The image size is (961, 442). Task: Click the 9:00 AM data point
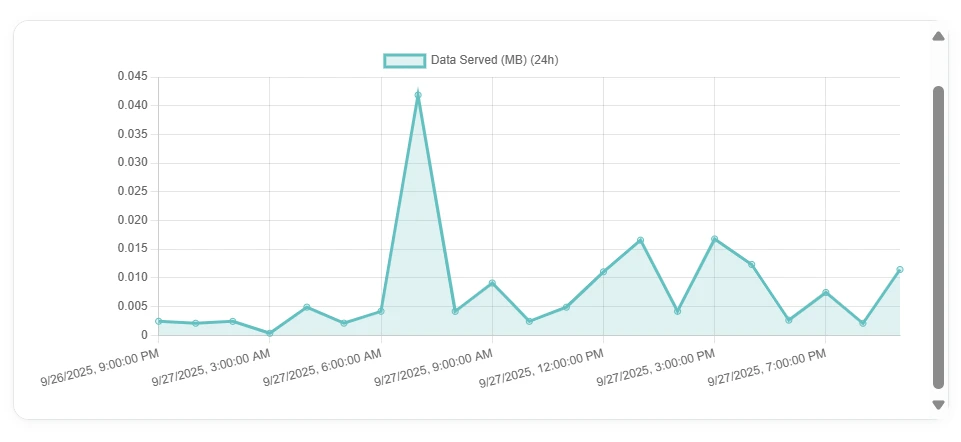tap(492, 283)
